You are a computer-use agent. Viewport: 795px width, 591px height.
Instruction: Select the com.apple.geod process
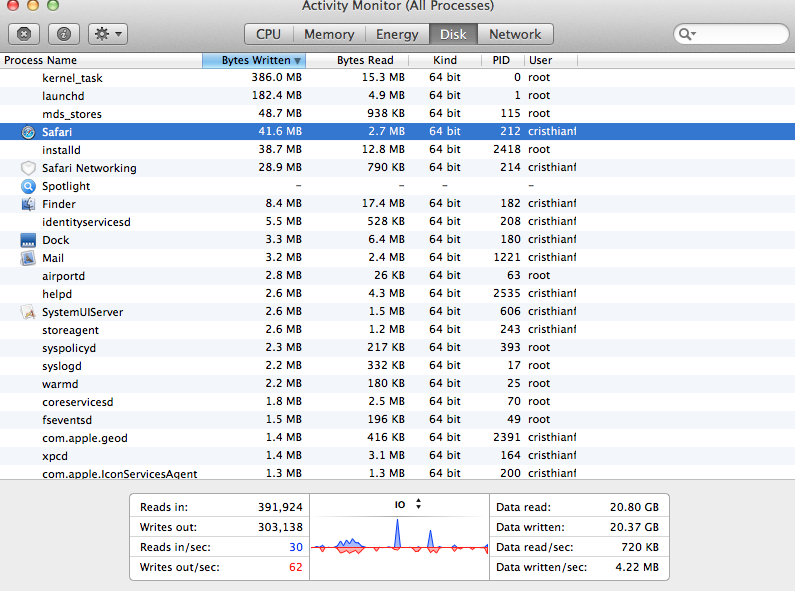[398, 437]
